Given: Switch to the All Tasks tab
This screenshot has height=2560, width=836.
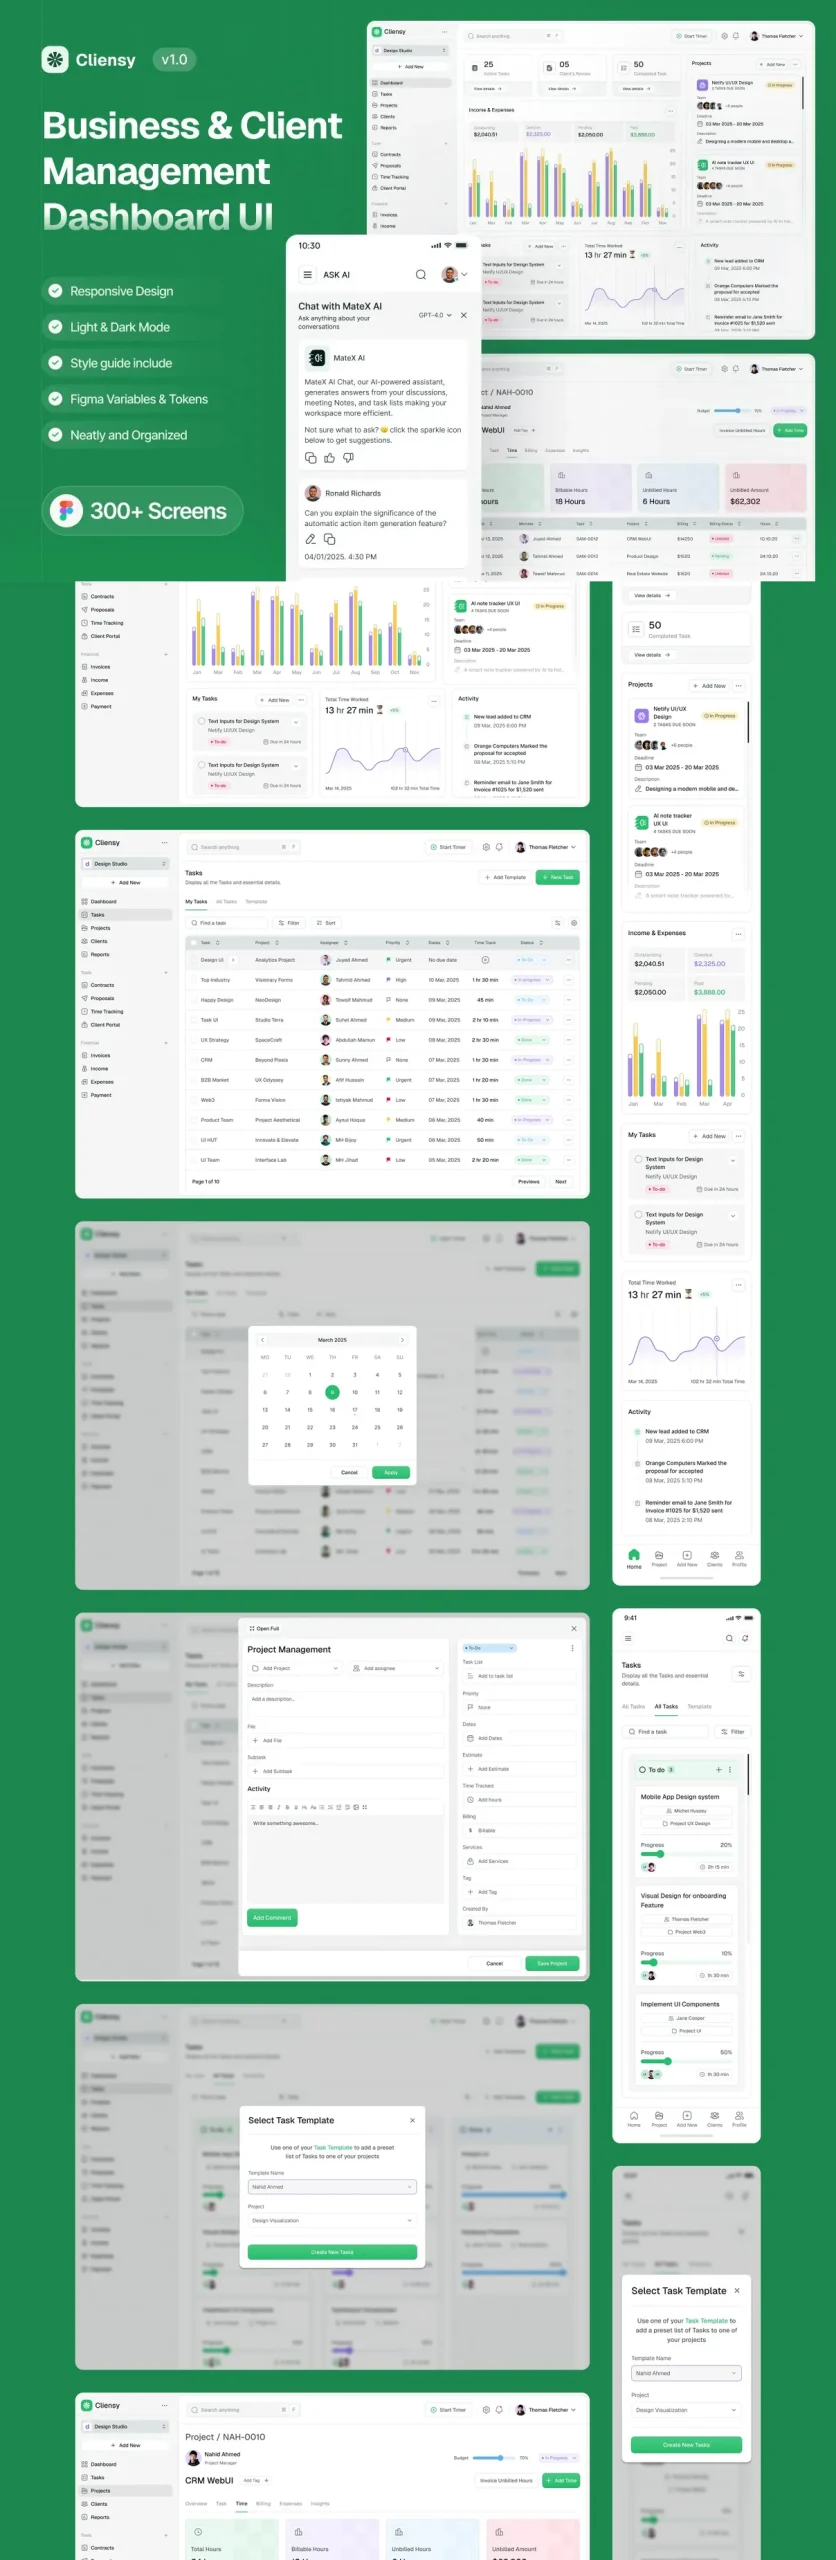Looking at the screenshot, I should coord(226,902).
